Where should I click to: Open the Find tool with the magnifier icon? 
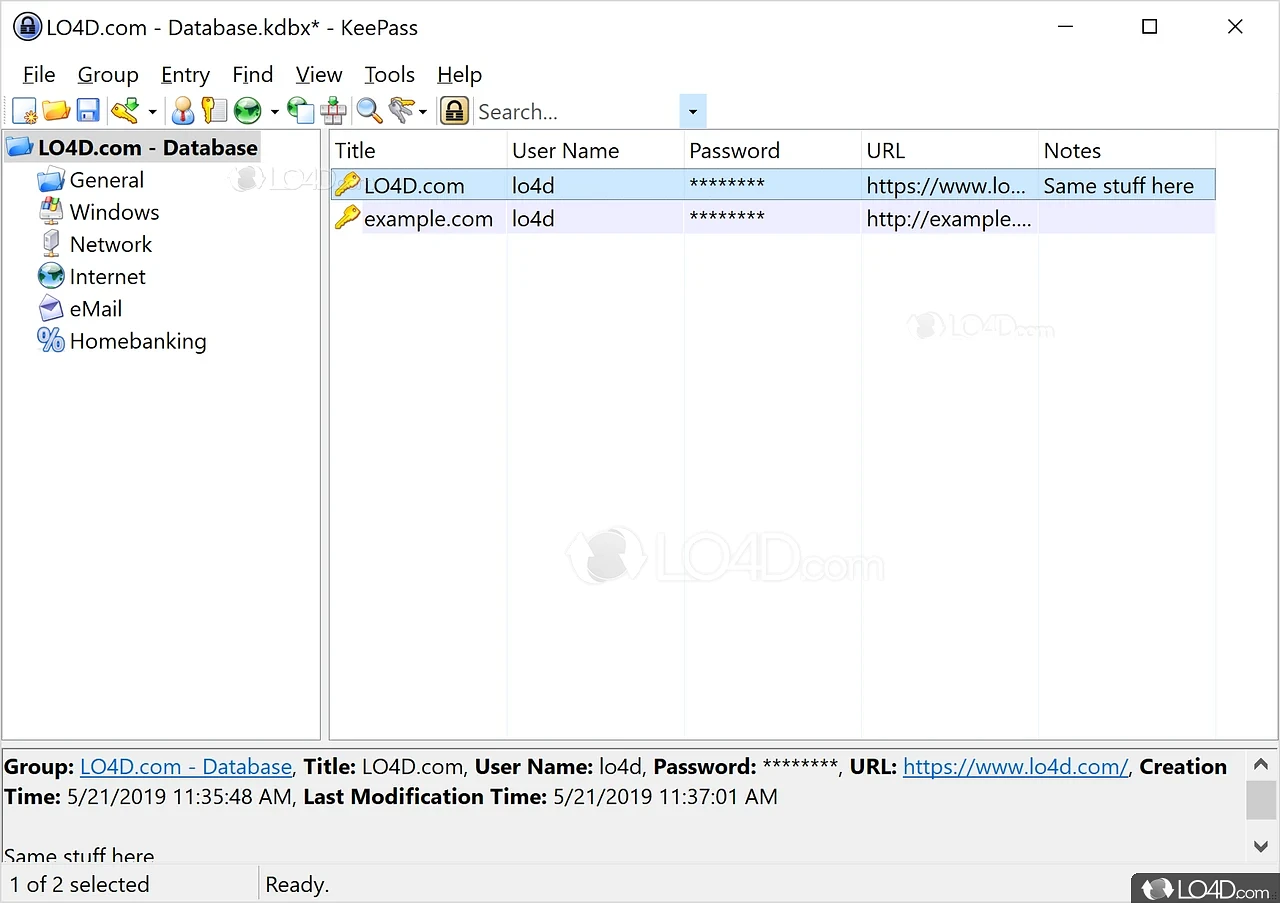tap(369, 110)
